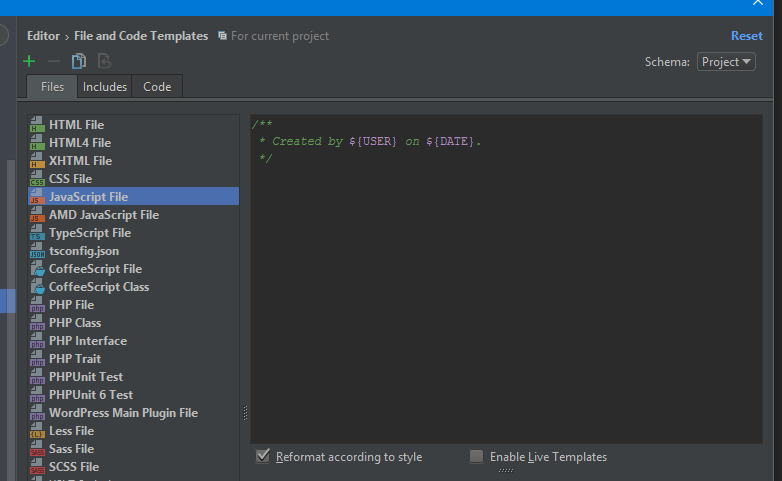Click the For current project icon
Image resolution: width=782 pixels, height=481 pixels.
click(222, 36)
